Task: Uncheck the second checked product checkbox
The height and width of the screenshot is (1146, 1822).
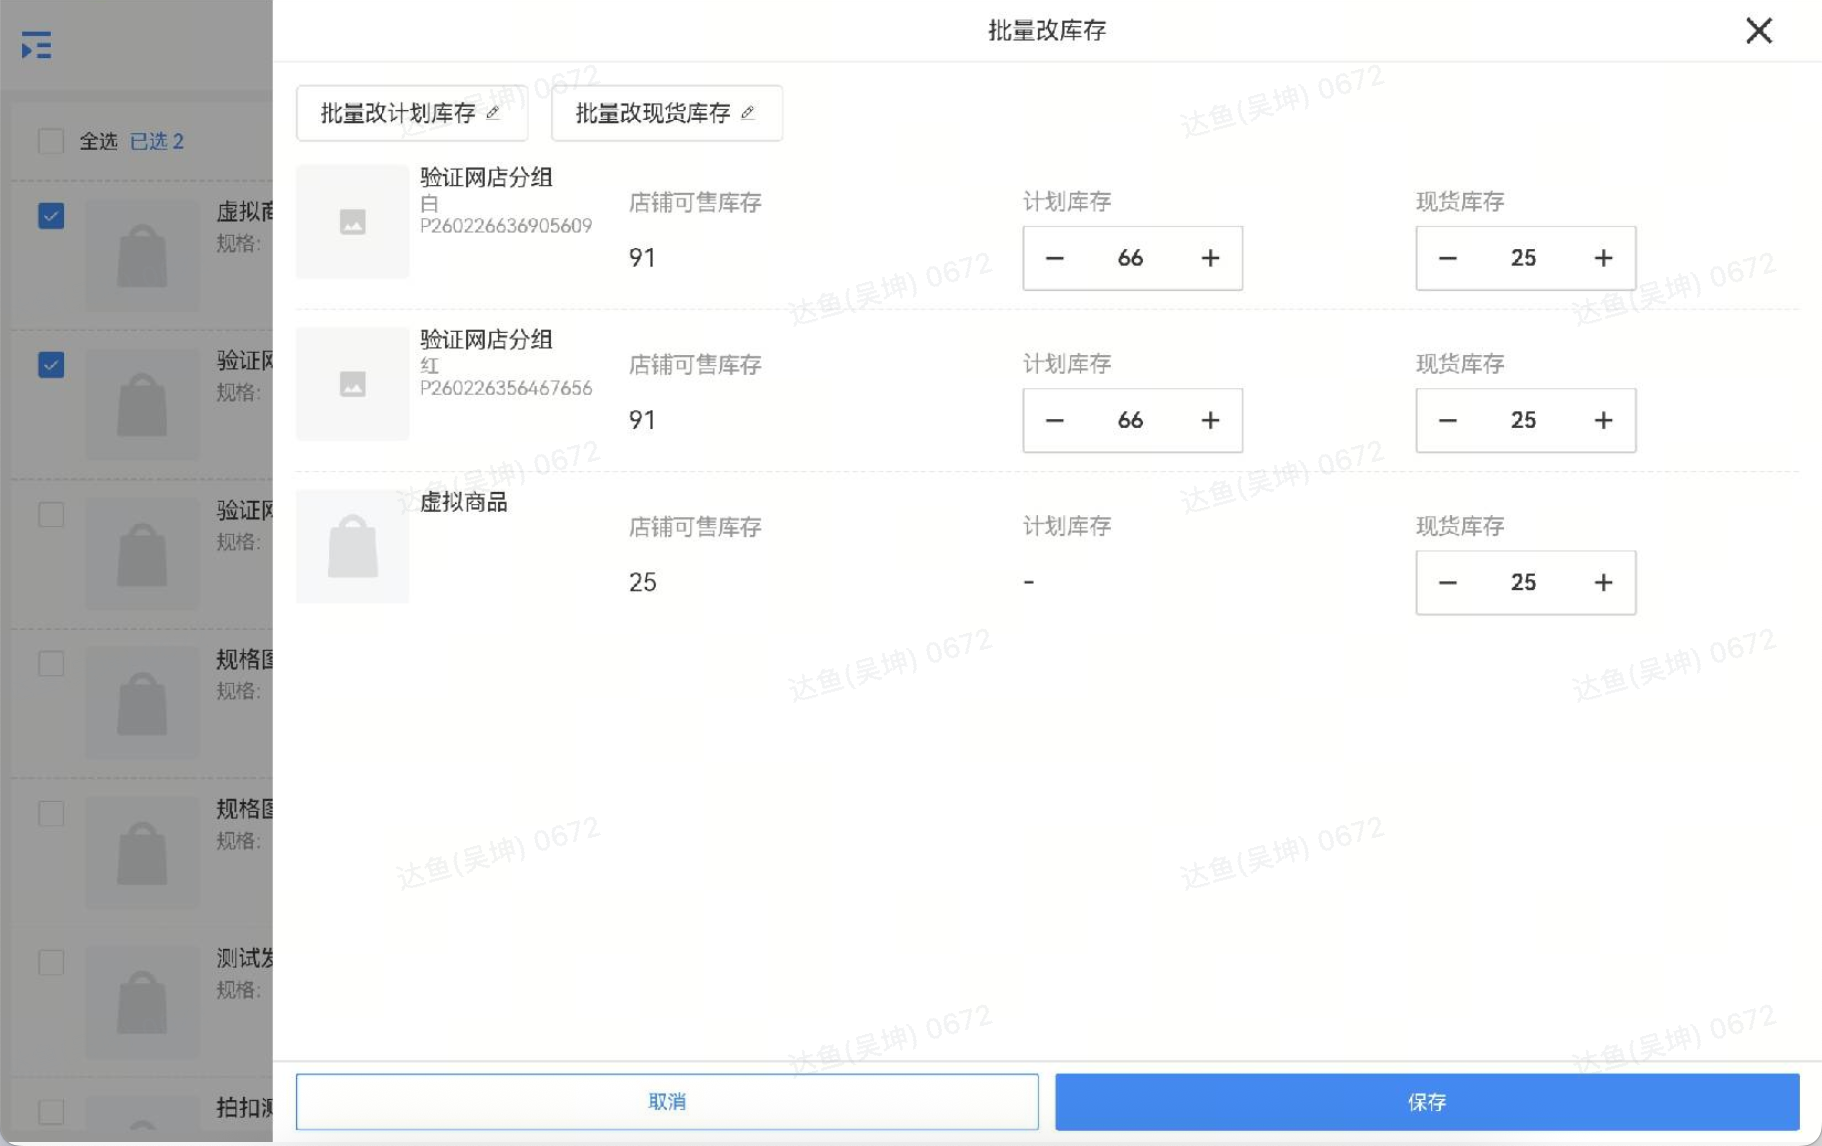Action: pyautogui.click(x=51, y=365)
